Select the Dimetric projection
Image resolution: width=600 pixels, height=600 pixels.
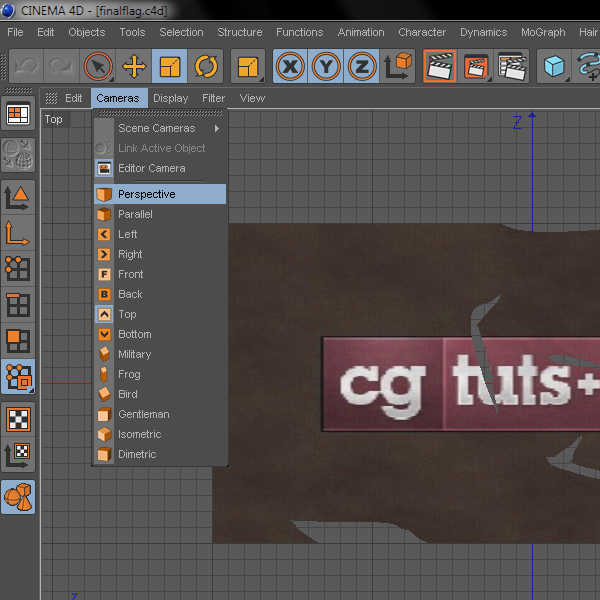tap(160, 454)
